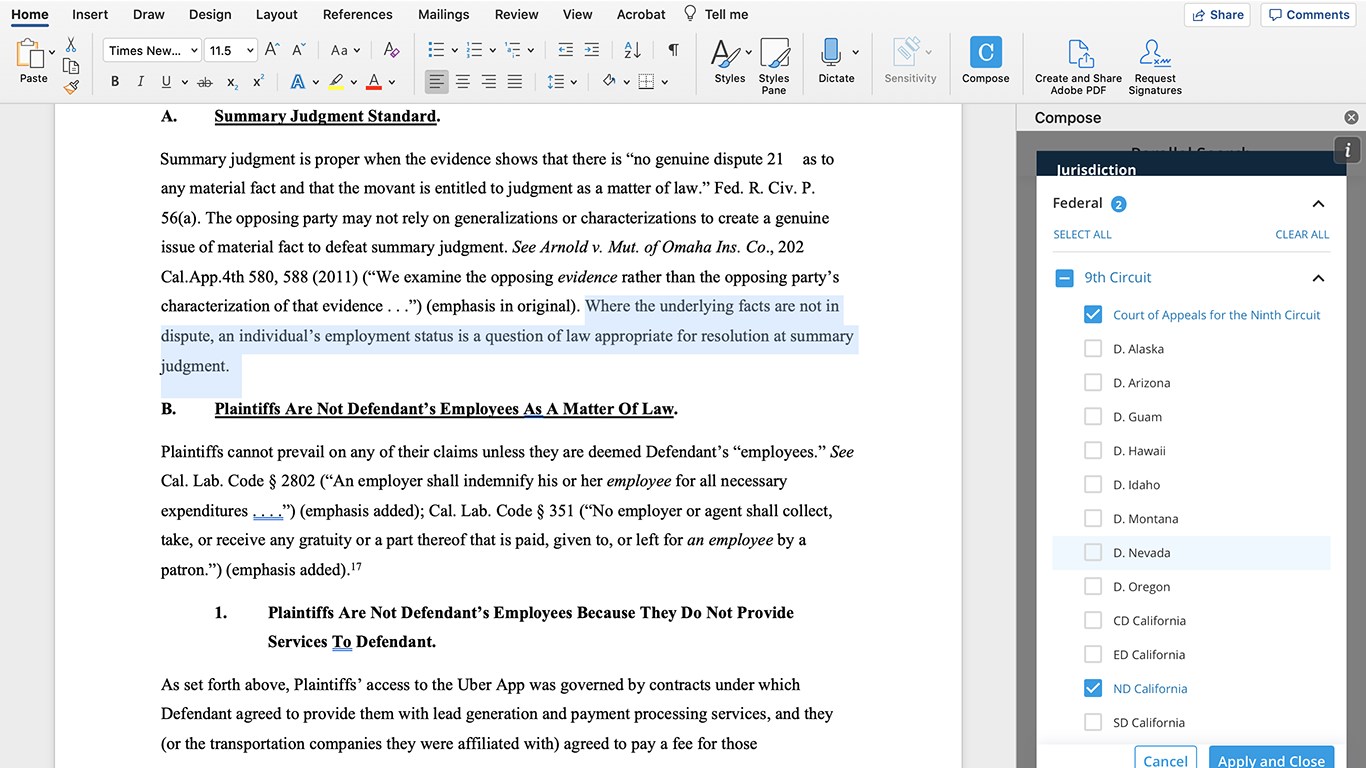Click the Paste clipboard icon
The image size is (1366, 768).
point(30,53)
